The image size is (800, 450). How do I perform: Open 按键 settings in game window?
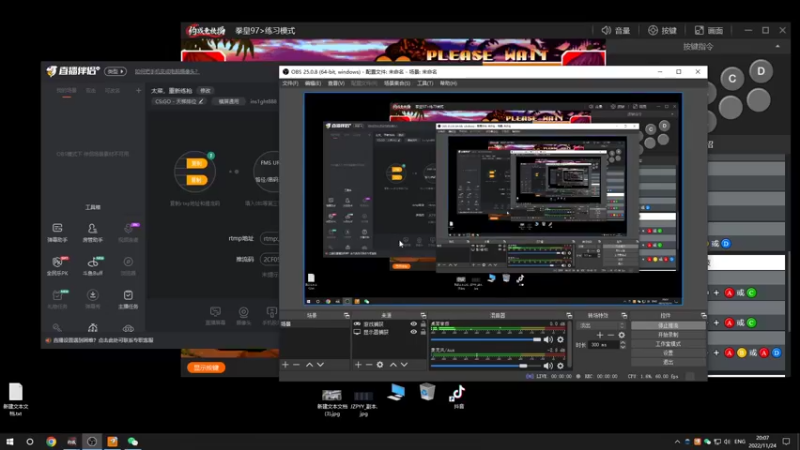tap(662, 31)
